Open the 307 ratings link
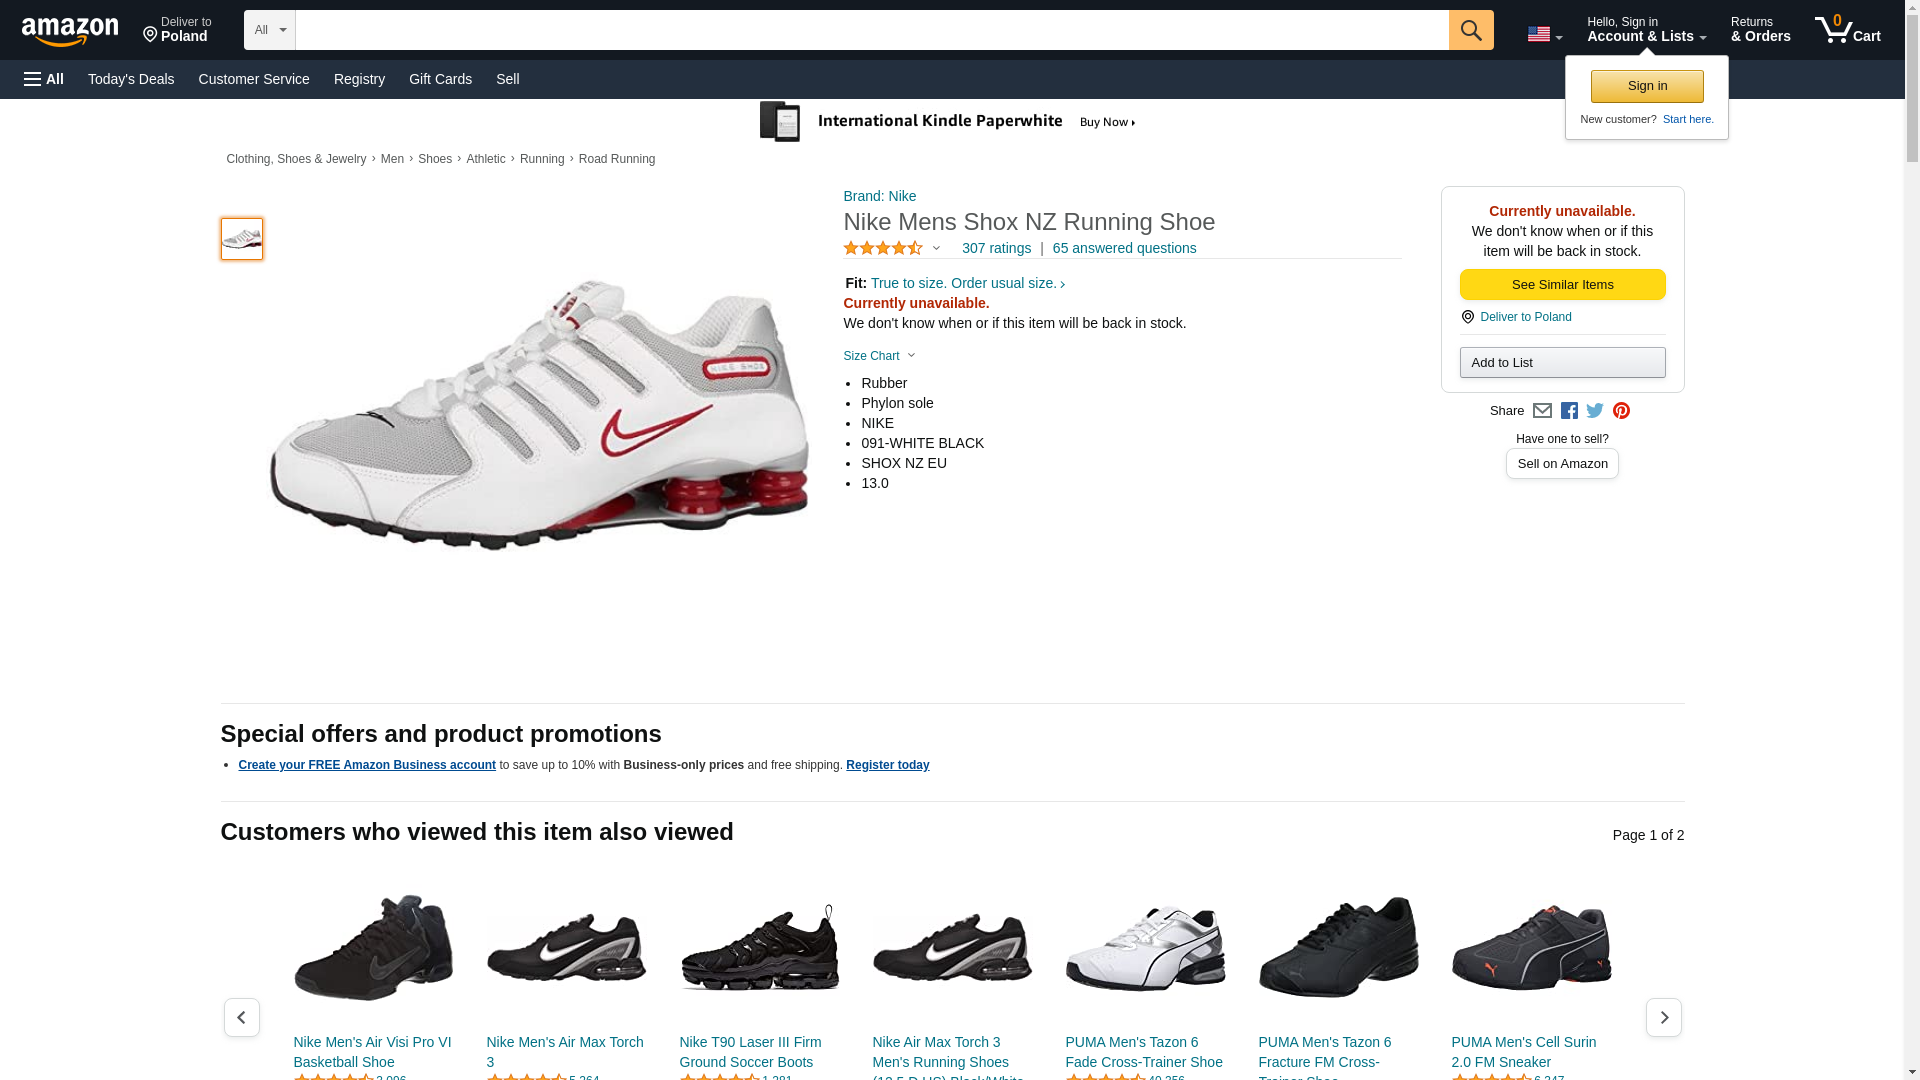This screenshot has width=1920, height=1080. tap(996, 248)
